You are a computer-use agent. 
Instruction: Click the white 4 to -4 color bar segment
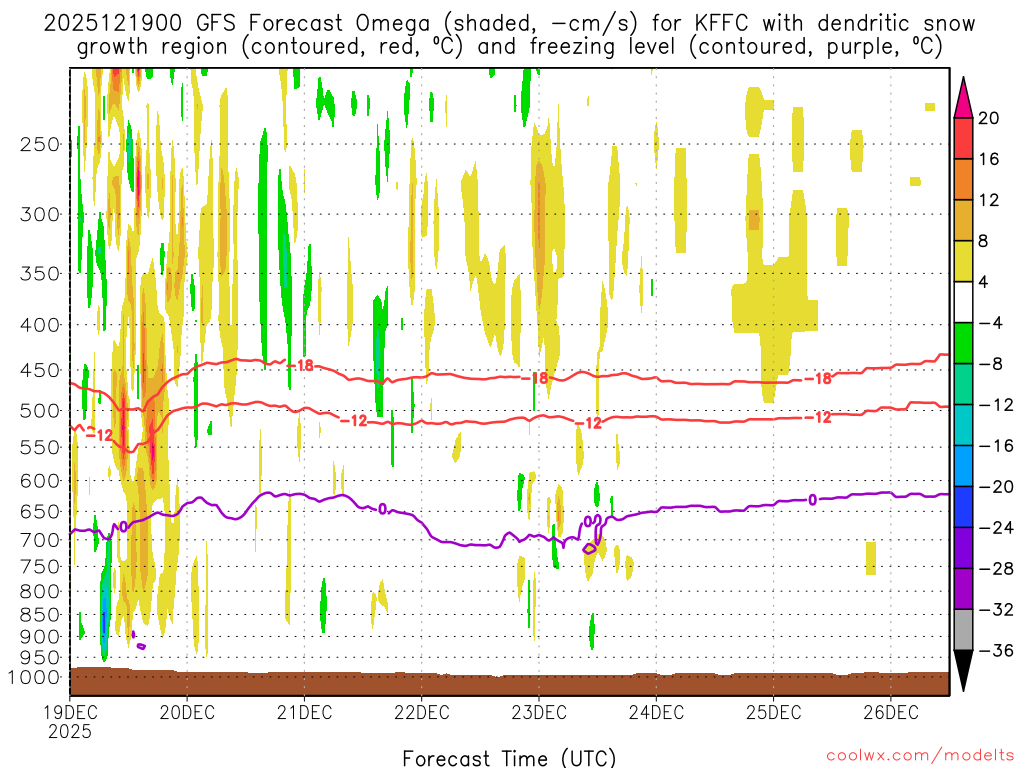(x=963, y=302)
